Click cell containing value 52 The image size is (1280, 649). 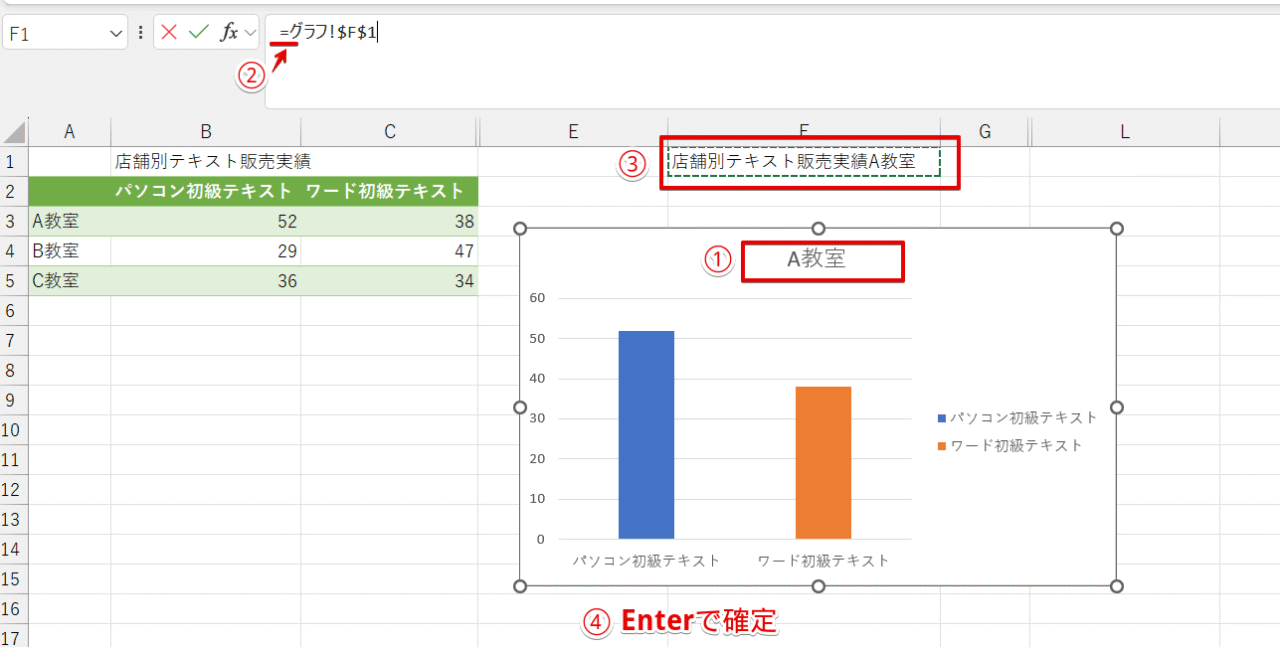(x=205, y=221)
